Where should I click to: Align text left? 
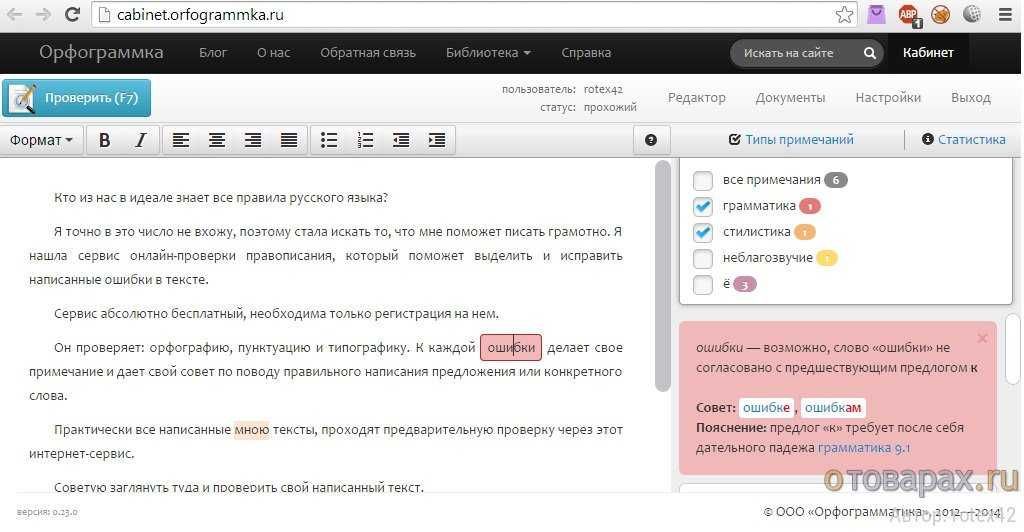181,140
